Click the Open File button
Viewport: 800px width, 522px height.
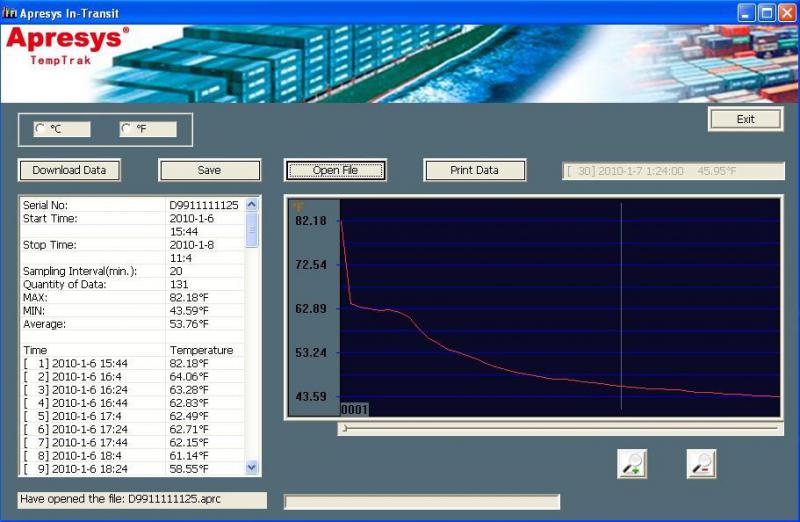335,170
